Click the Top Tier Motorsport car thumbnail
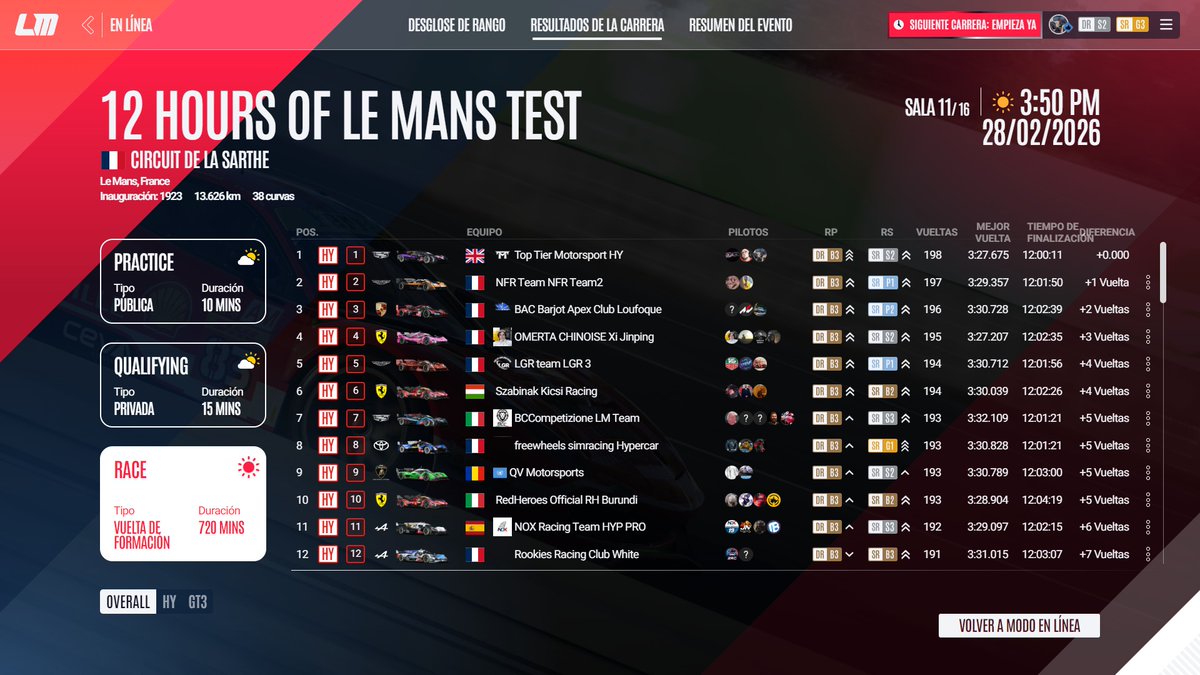The image size is (1200, 675). click(420, 256)
